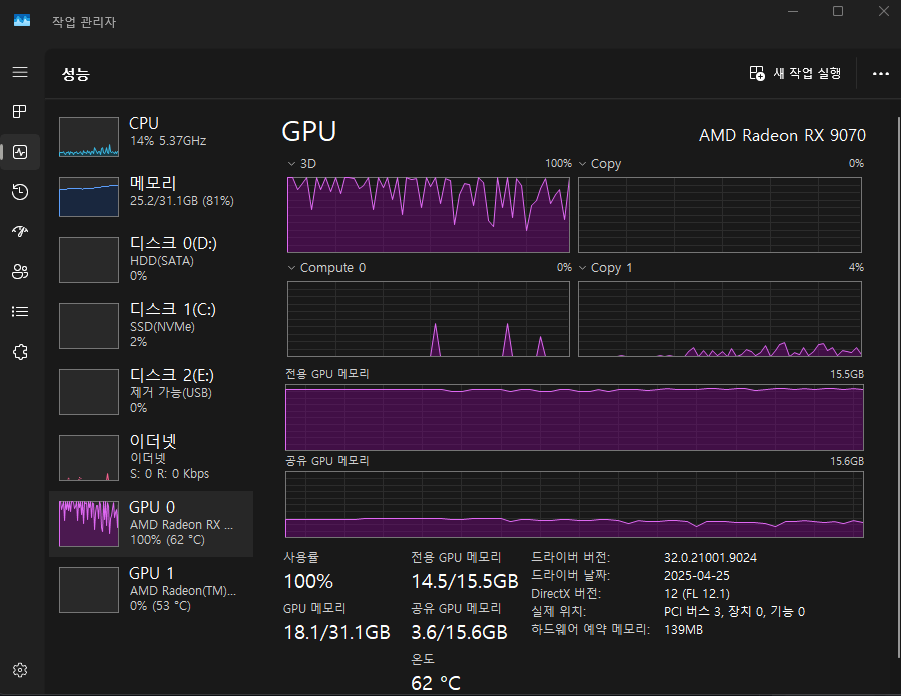Click the Copy 1 utilization graph
The image size is (901, 696).
719,319
